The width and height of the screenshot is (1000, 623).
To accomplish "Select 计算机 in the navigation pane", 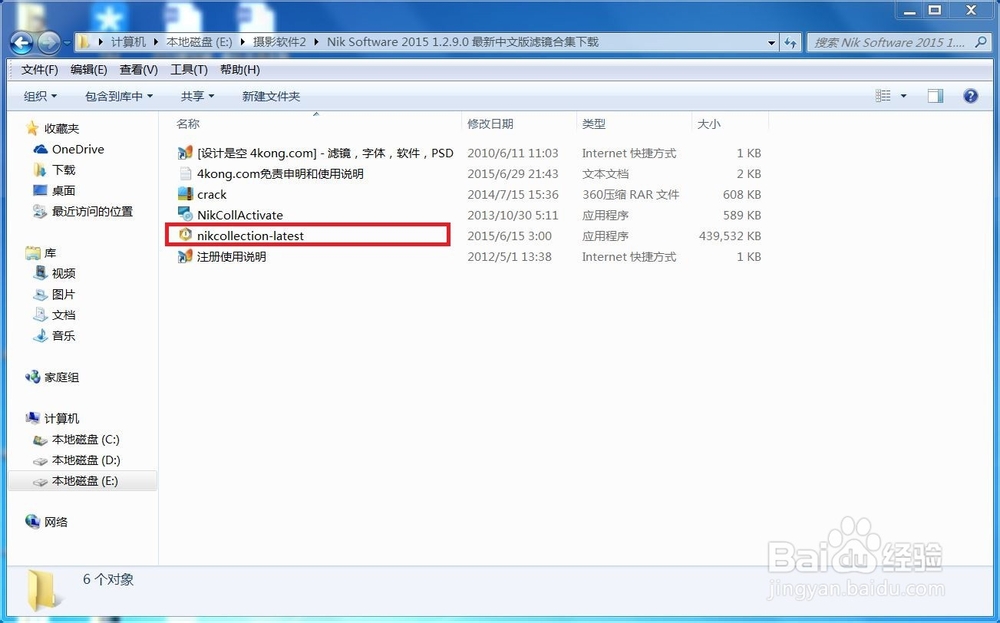I will coord(61,418).
